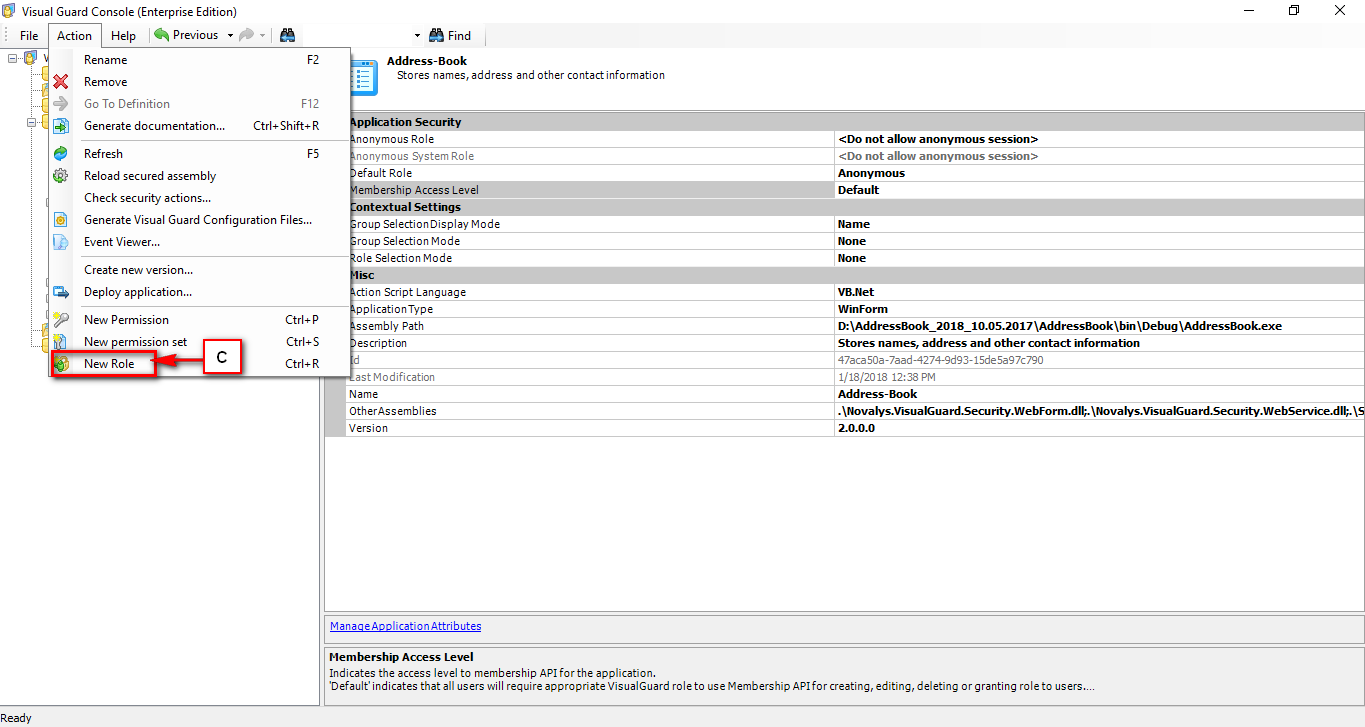The height and width of the screenshot is (727, 1365).
Task: Click the Deploy application arrow icon
Action: click(x=60, y=291)
